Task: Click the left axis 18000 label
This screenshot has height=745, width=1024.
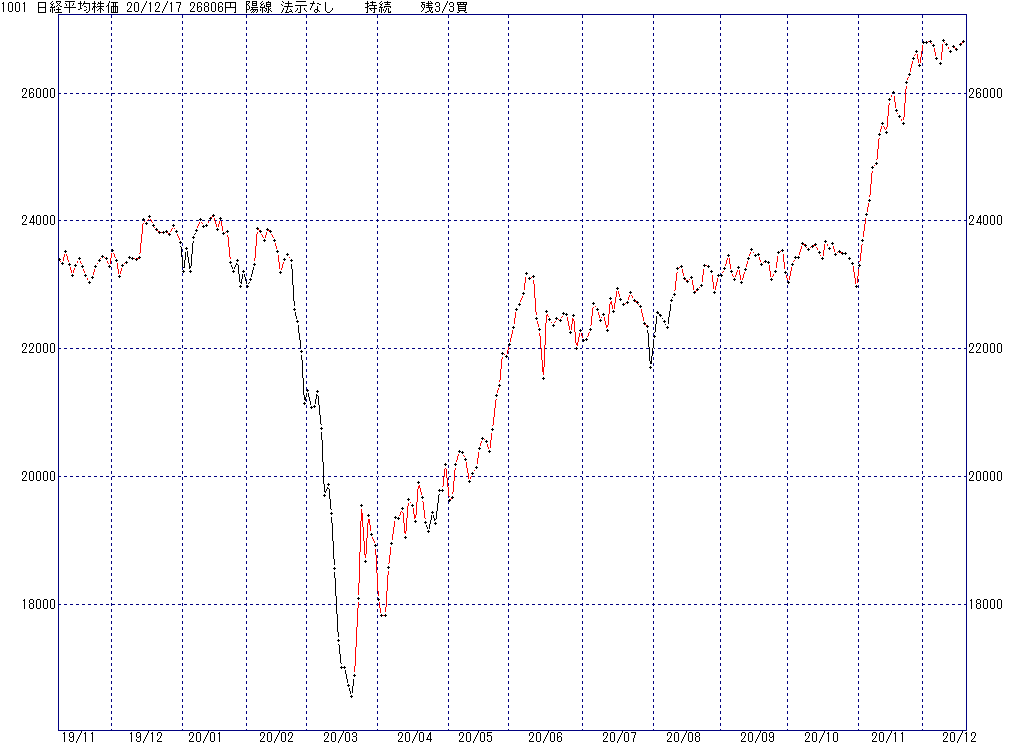Action: tap(37, 605)
